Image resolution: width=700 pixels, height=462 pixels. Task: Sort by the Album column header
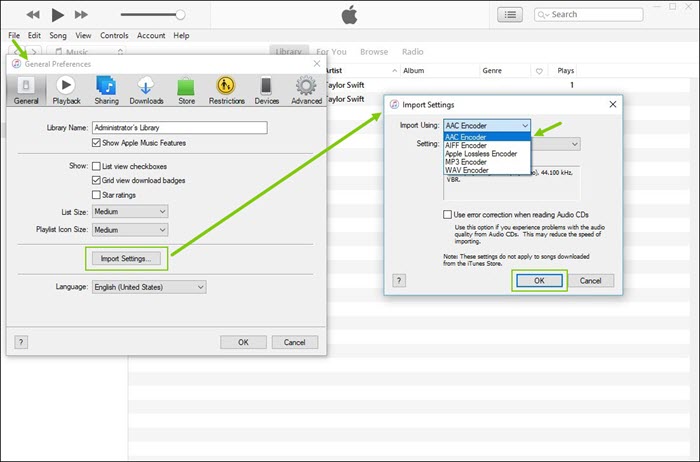(439, 71)
